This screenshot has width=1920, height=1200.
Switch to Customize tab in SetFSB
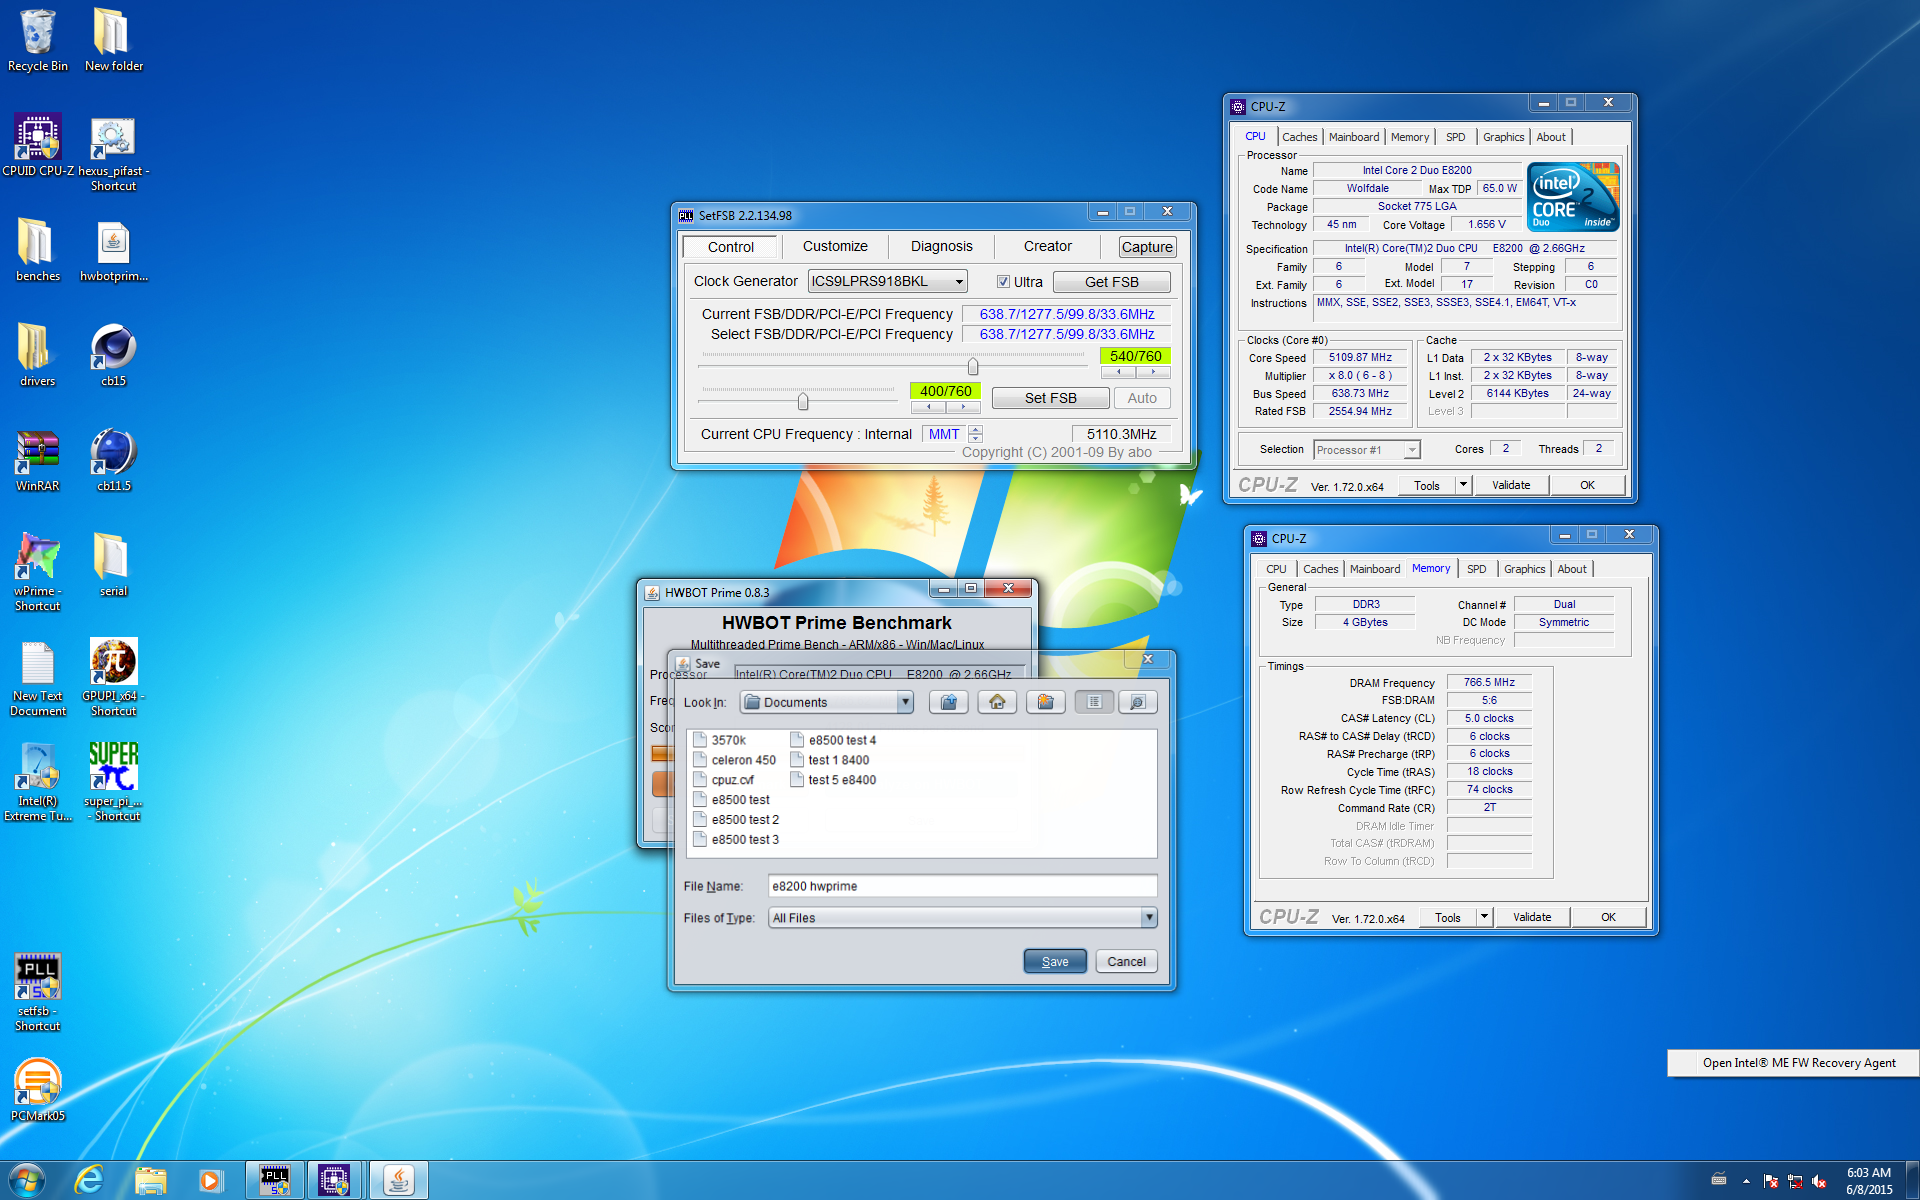[835, 246]
